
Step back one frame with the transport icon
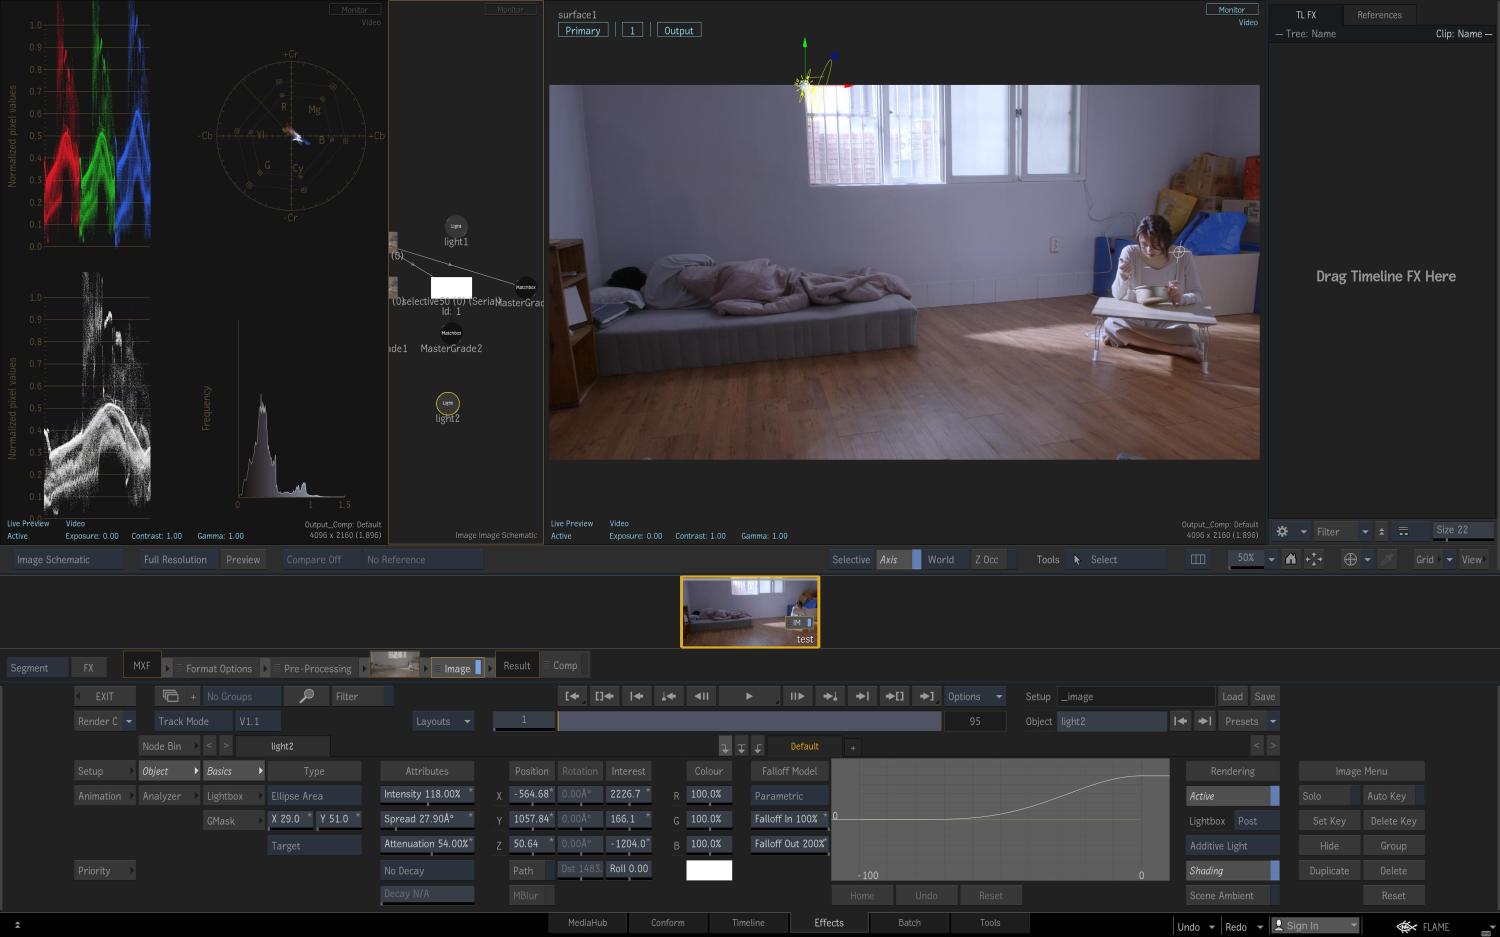pyautogui.click(x=702, y=696)
